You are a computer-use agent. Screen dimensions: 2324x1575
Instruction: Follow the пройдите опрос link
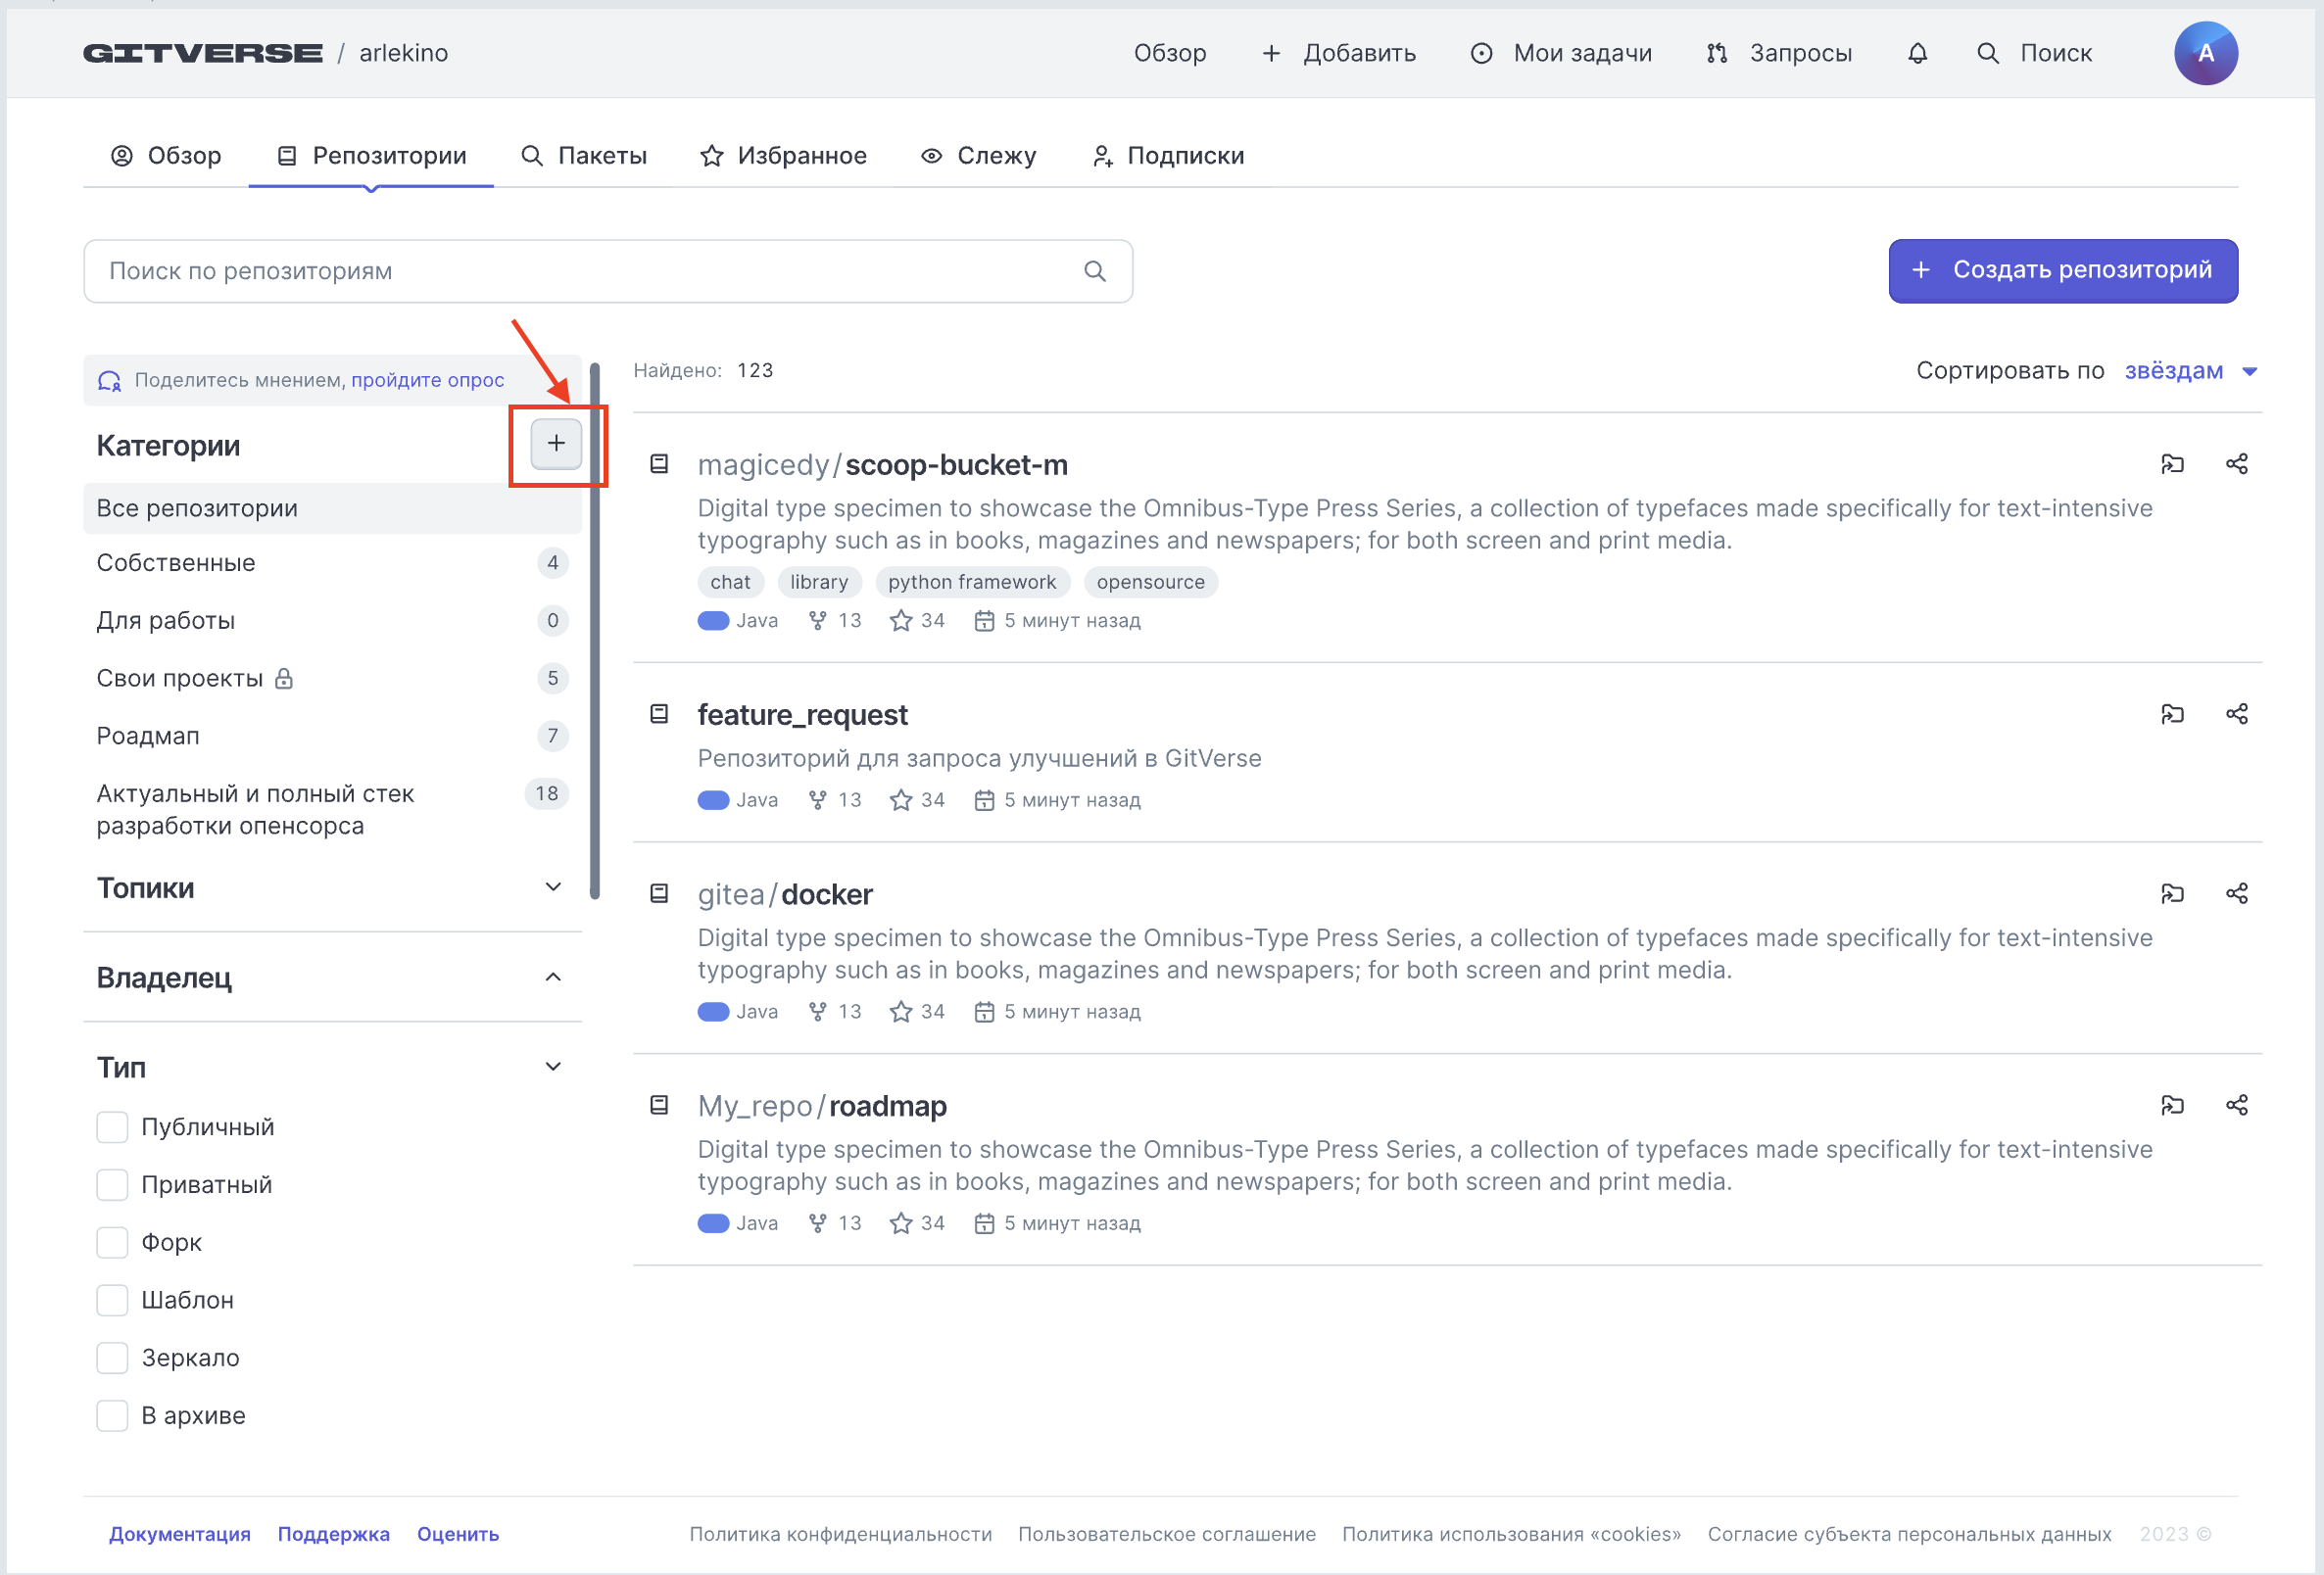click(x=427, y=380)
